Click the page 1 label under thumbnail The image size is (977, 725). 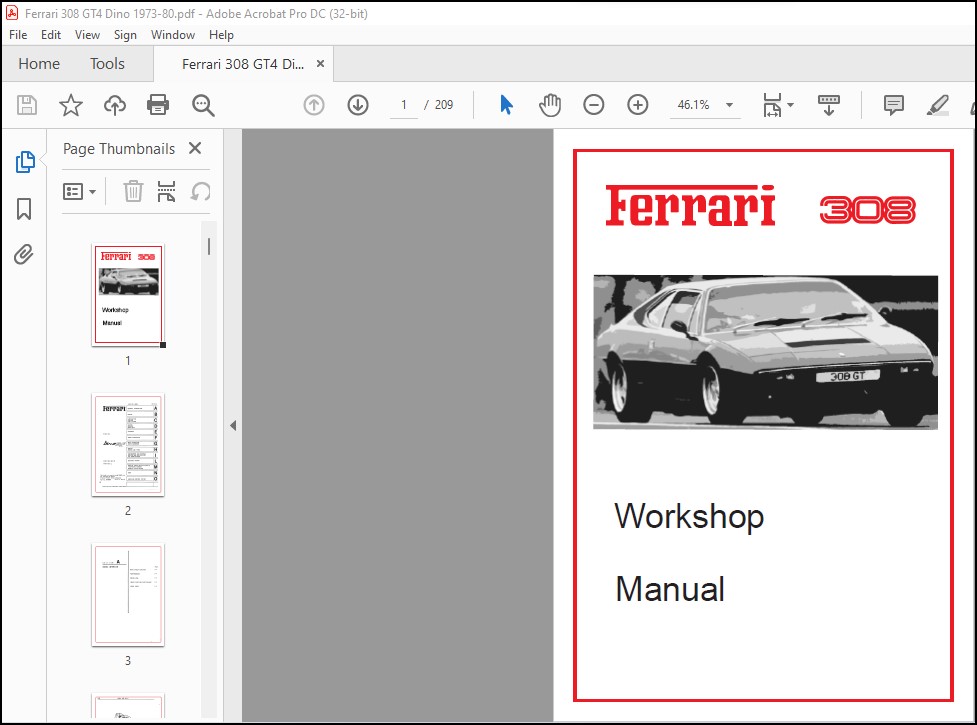(128, 361)
